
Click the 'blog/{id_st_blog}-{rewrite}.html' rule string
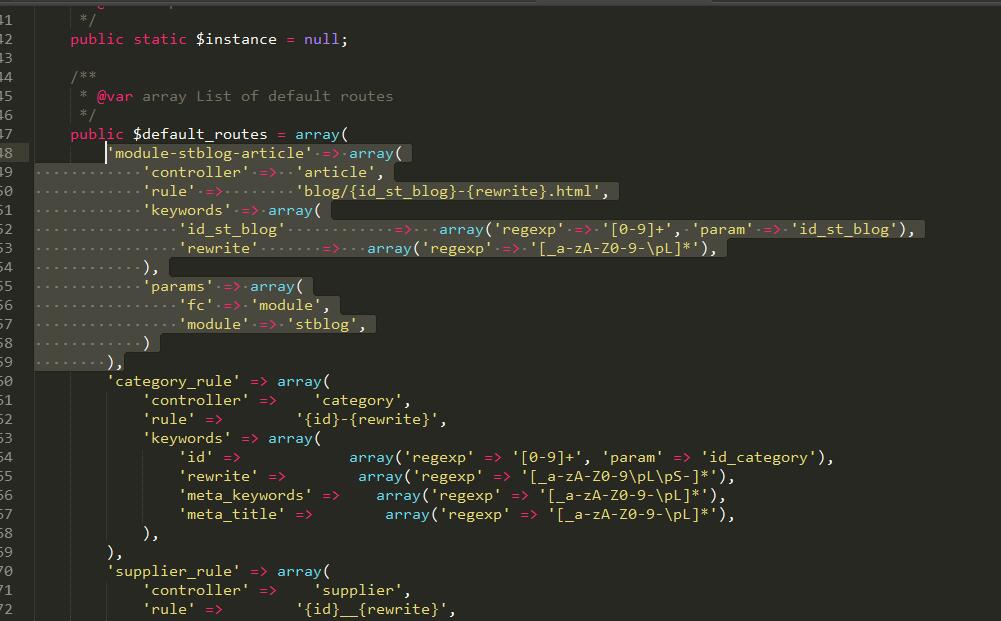click(448, 191)
